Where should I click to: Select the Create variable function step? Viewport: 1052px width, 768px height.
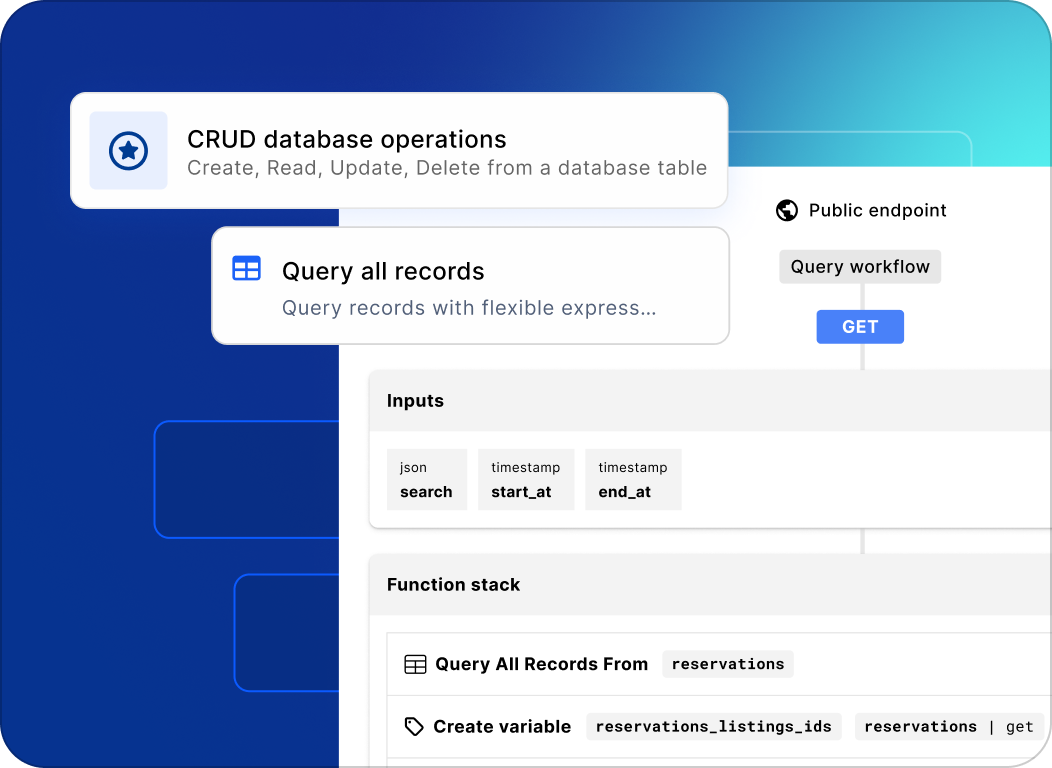tap(501, 727)
